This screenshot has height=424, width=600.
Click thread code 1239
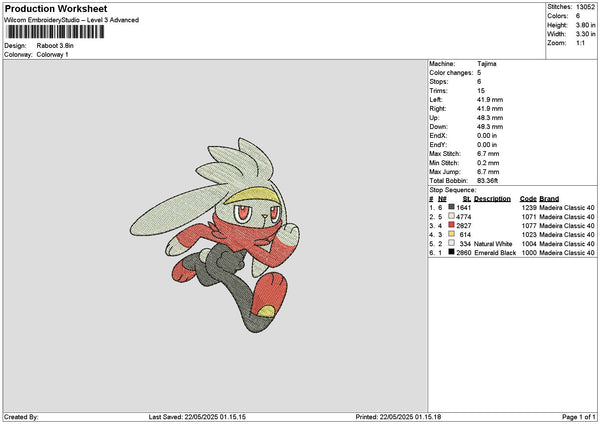click(x=529, y=208)
